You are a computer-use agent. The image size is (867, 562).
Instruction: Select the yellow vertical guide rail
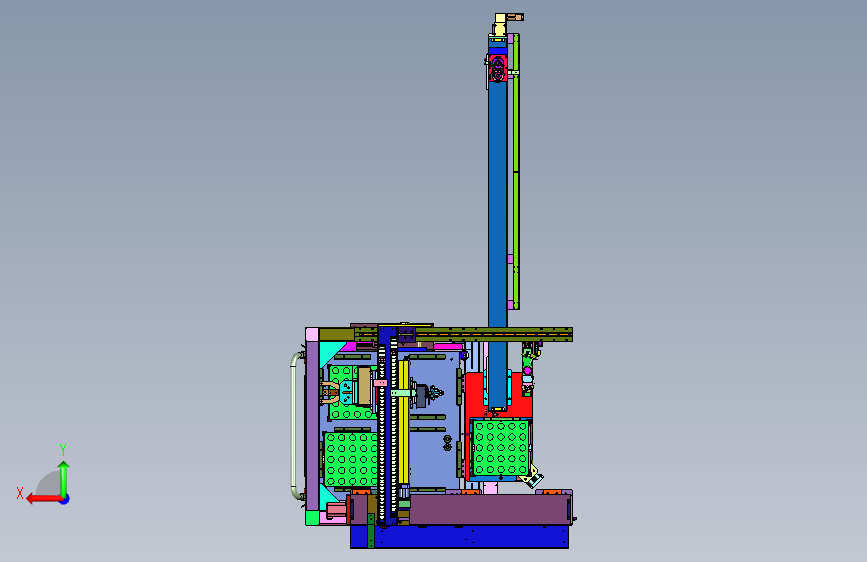coord(404,422)
